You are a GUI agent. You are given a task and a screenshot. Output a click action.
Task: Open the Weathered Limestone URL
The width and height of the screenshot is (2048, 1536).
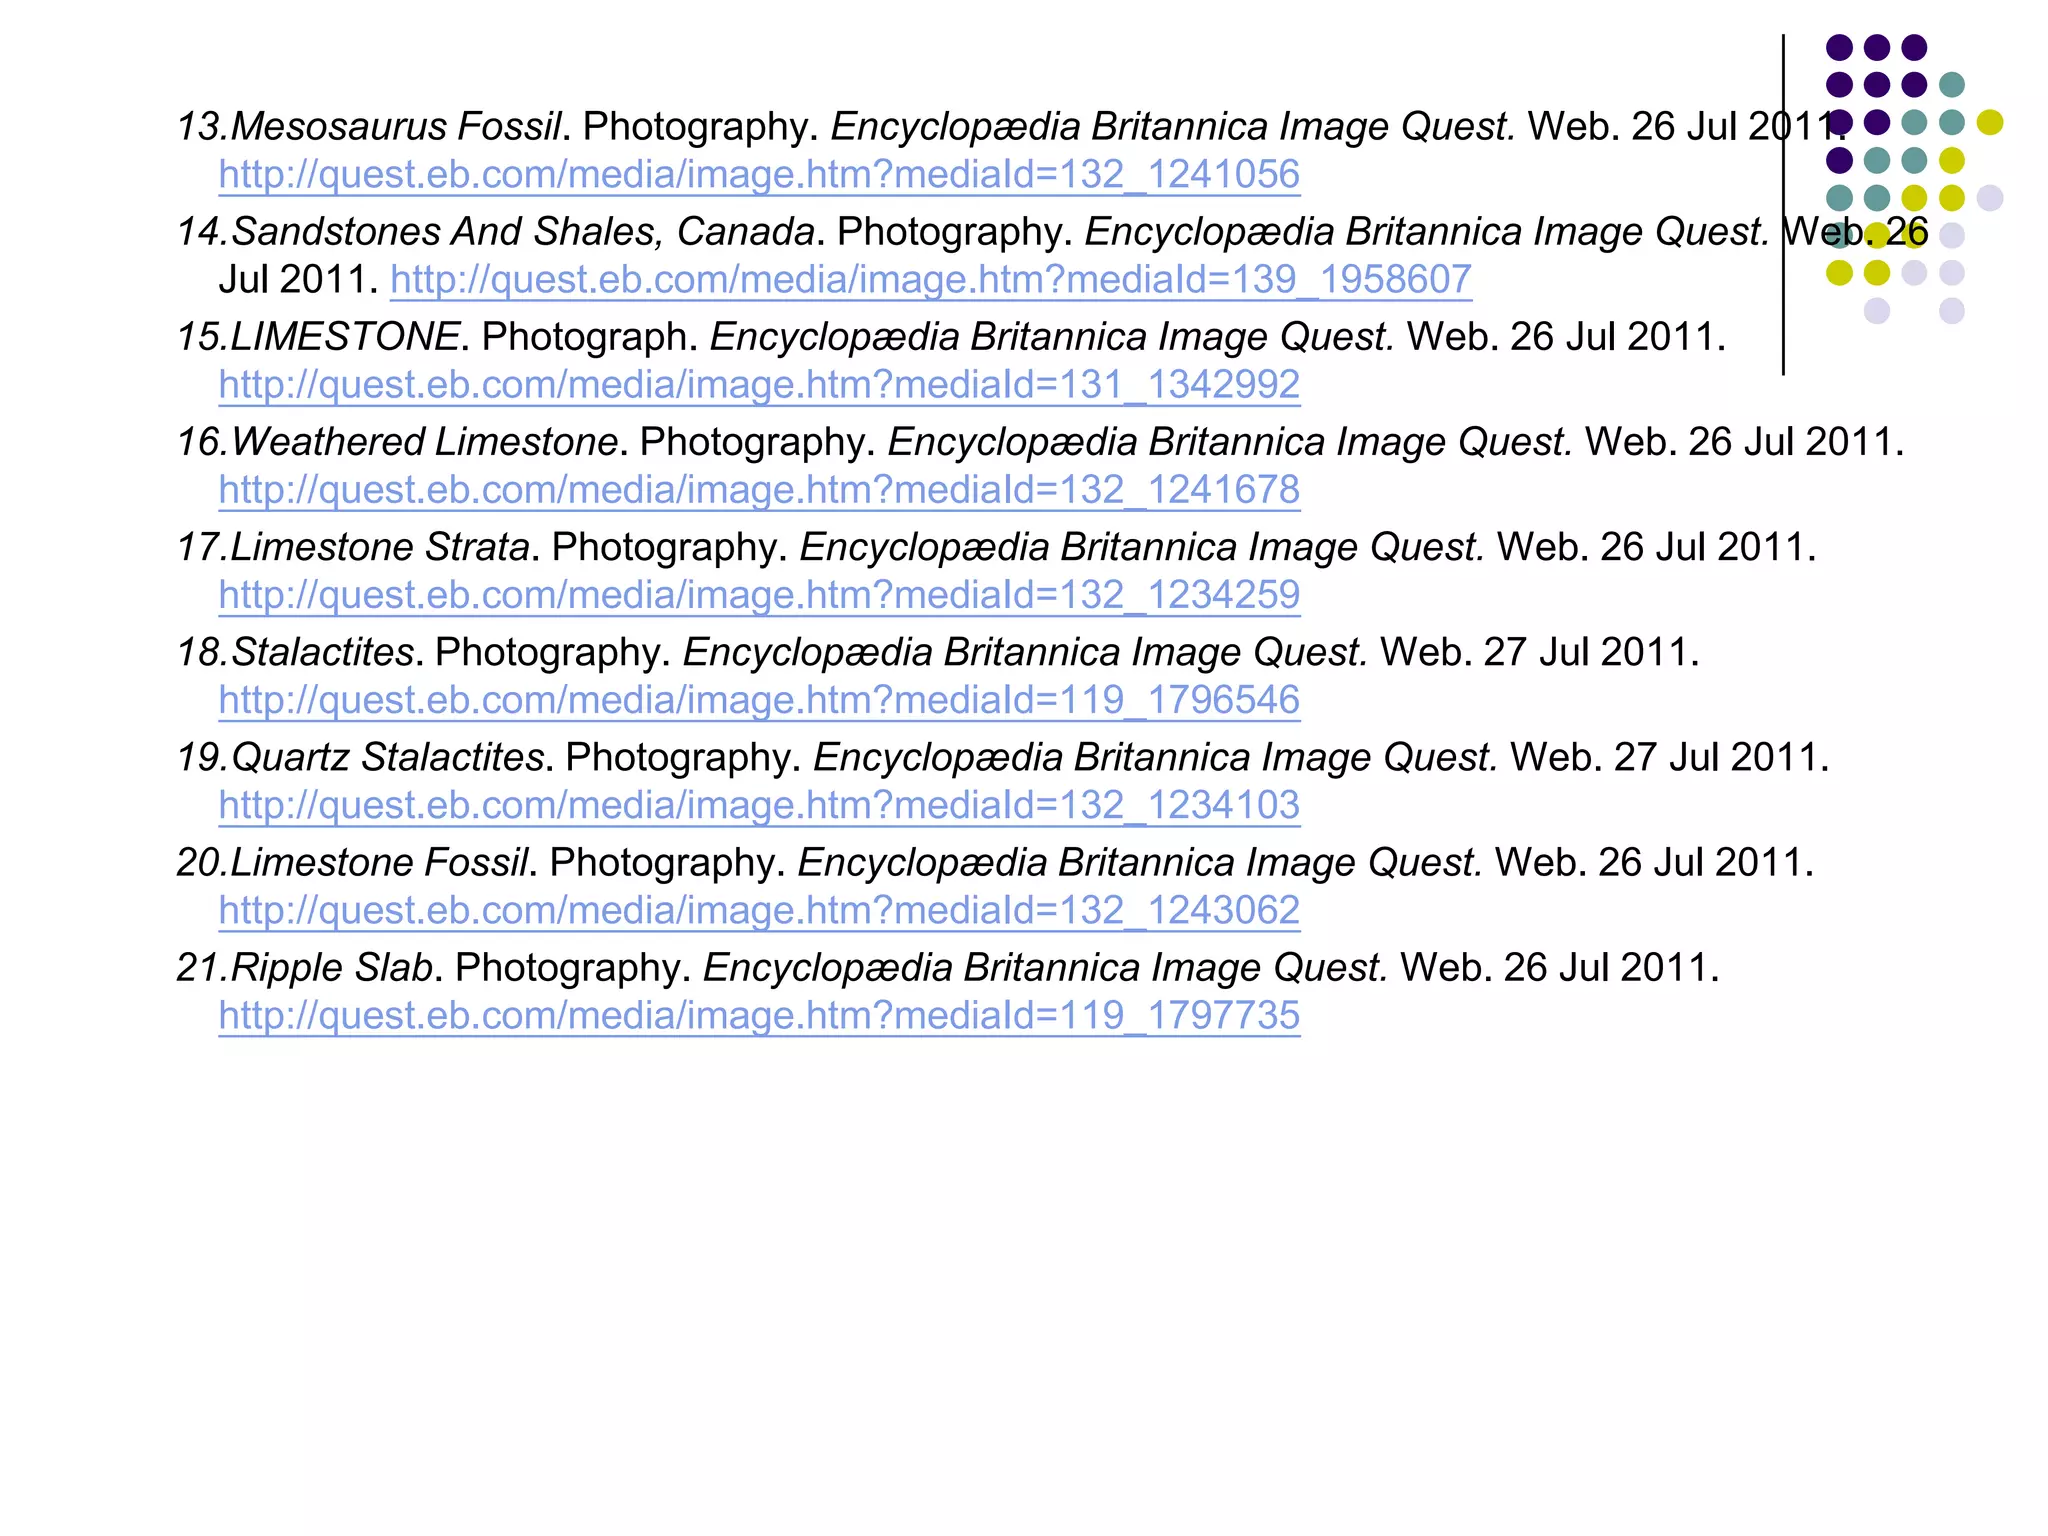click(758, 490)
